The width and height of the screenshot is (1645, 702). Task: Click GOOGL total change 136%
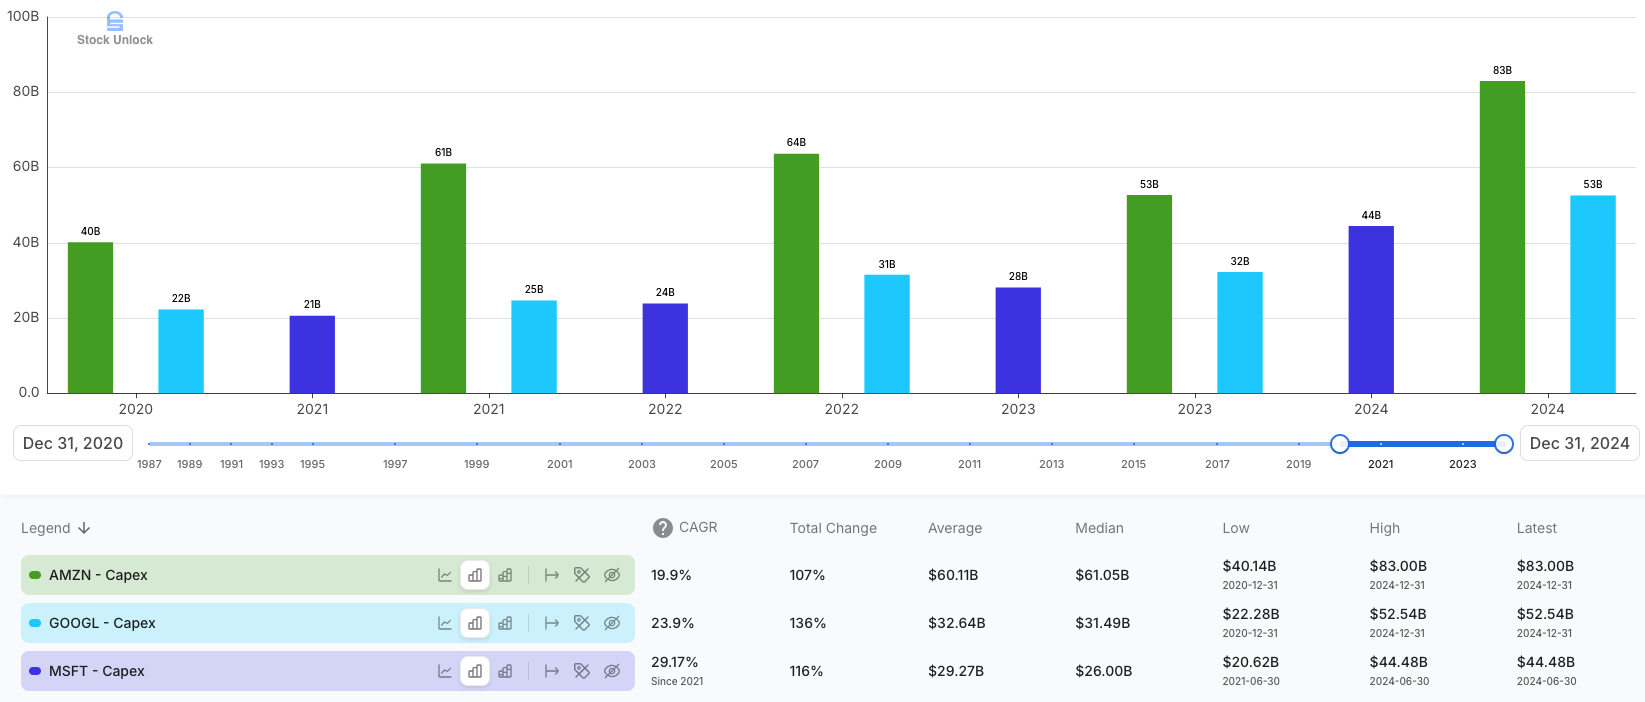click(808, 623)
